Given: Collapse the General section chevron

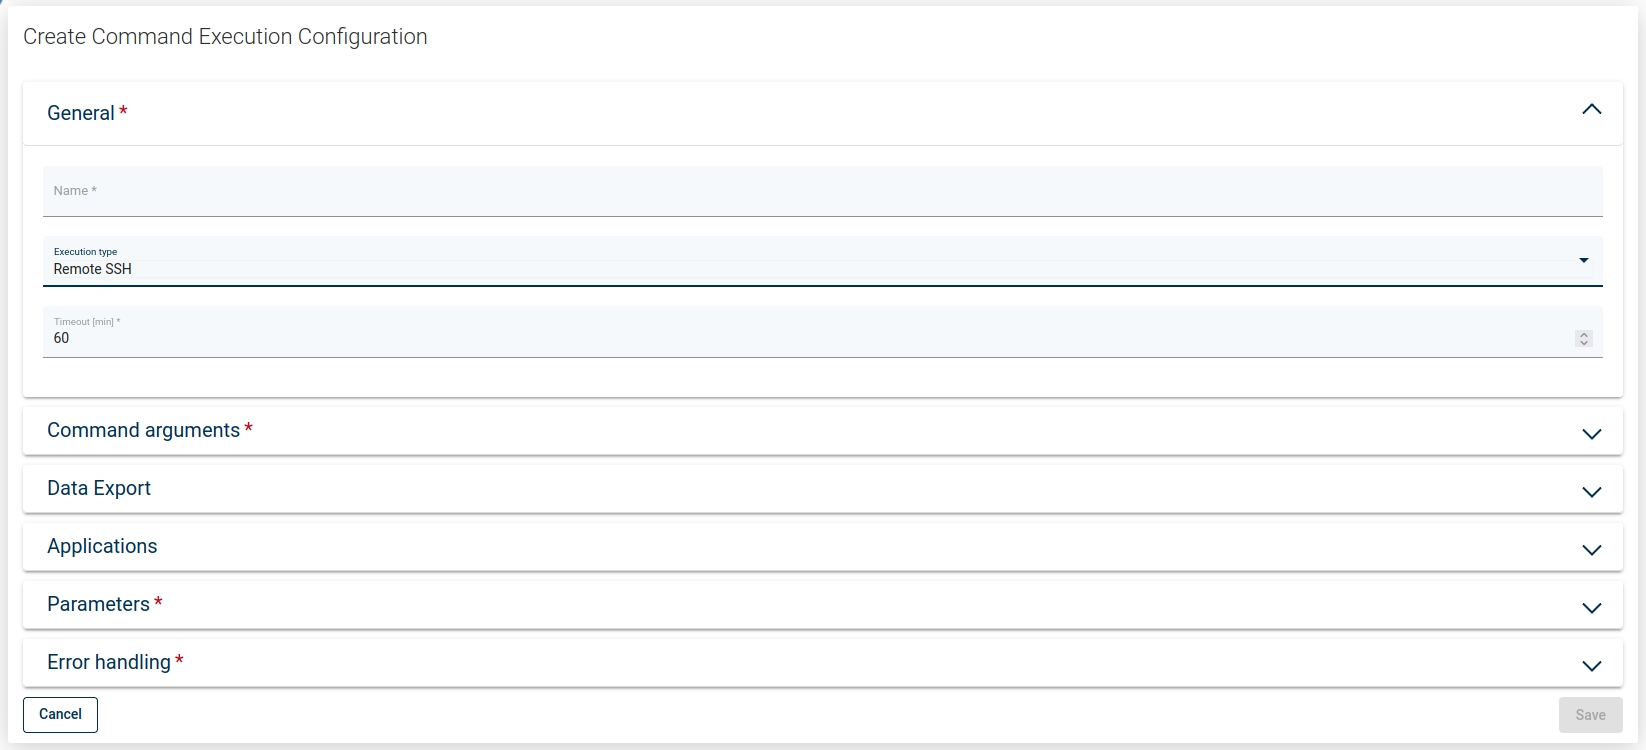Looking at the screenshot, I should tap(1591, 110).
